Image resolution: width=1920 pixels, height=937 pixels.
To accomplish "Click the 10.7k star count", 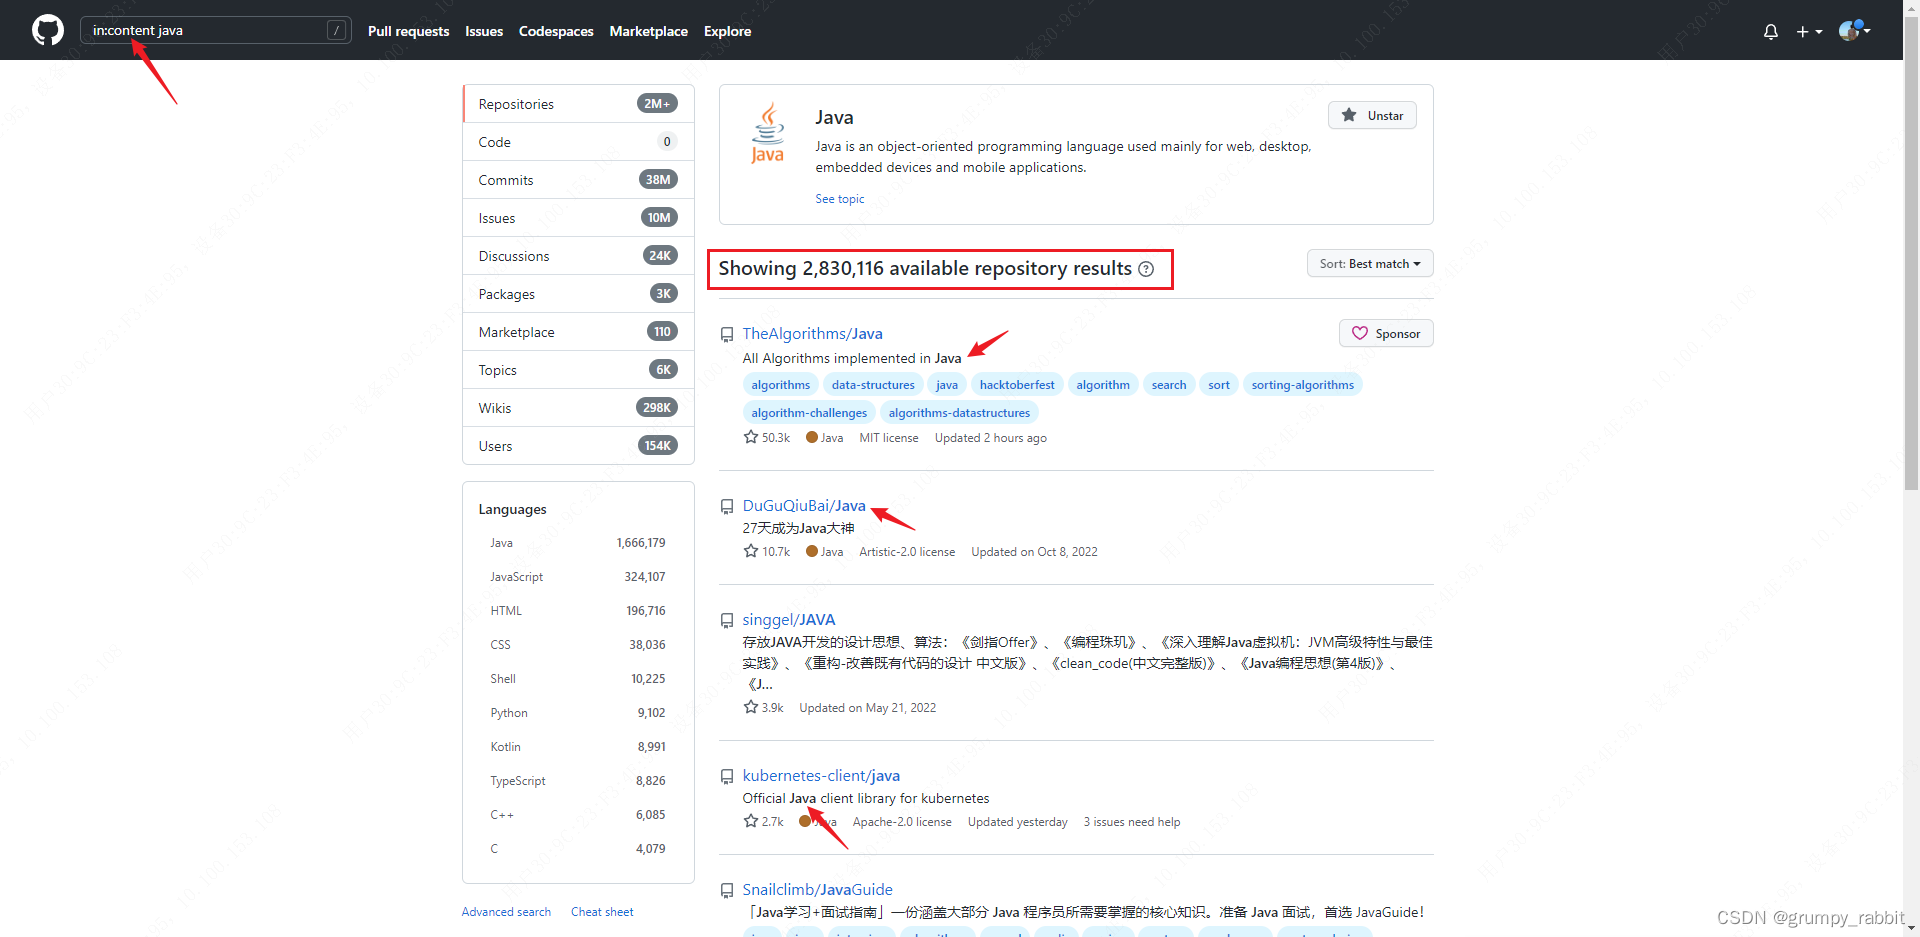I will pos(767,552).
